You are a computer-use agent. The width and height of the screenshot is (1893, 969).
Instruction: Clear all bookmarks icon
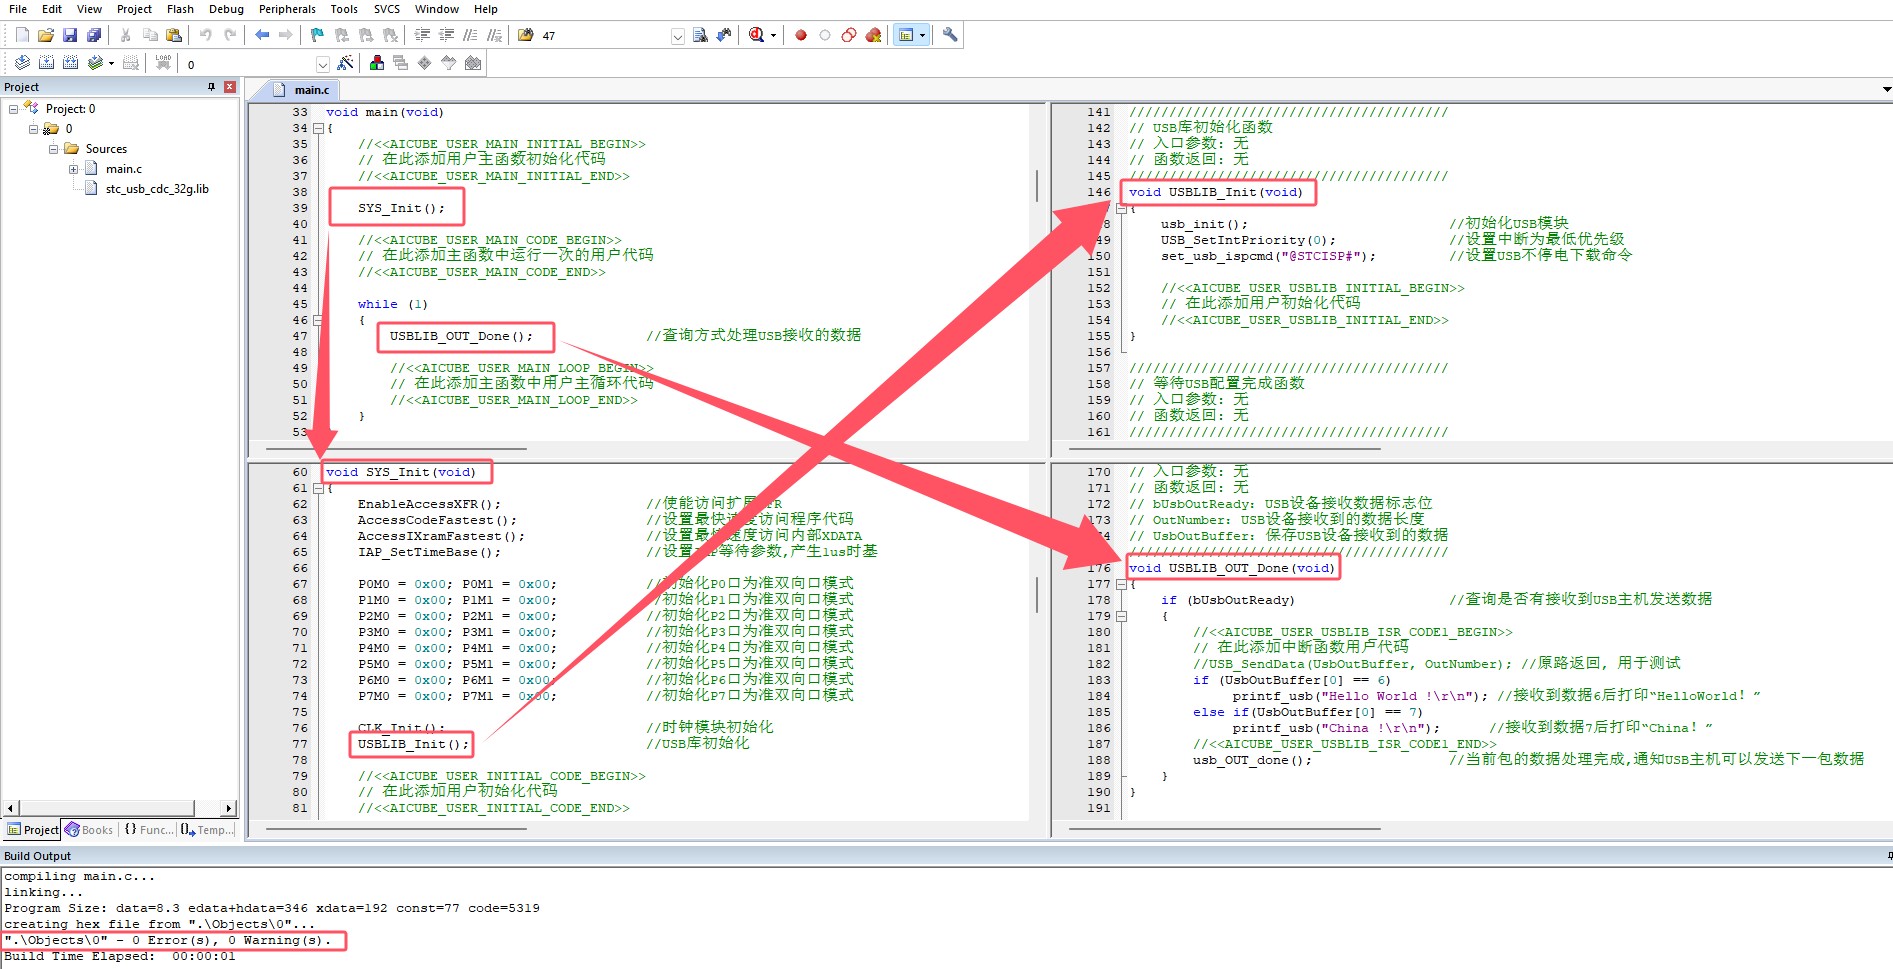coord(390,35)
